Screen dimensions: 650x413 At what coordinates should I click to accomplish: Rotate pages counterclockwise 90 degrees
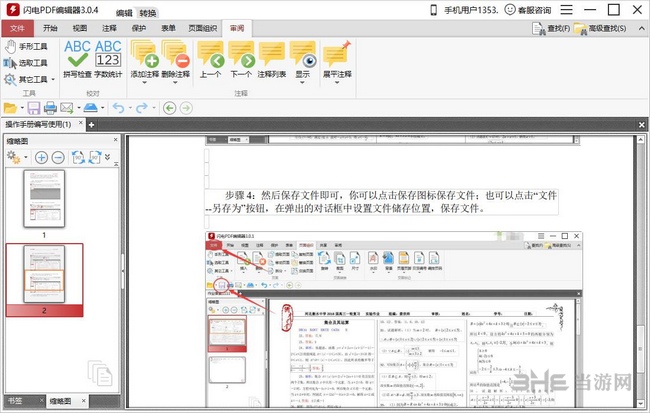78,158
